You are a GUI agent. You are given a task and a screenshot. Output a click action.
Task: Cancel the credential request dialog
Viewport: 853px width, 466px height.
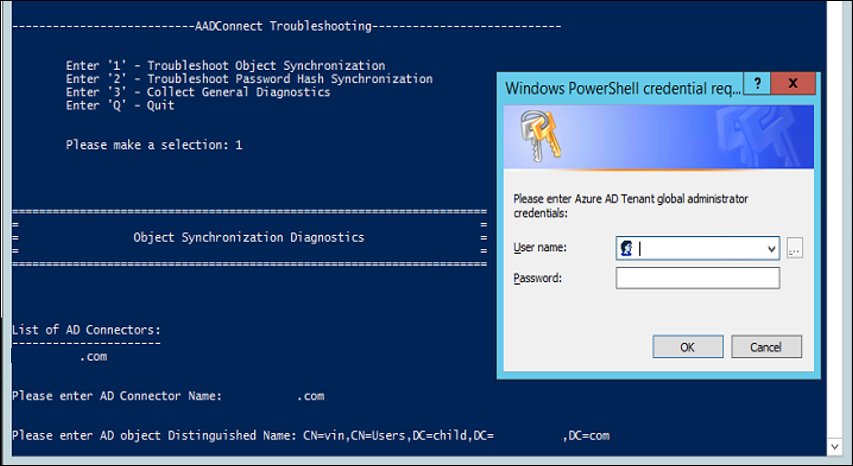tap(766, 346)
